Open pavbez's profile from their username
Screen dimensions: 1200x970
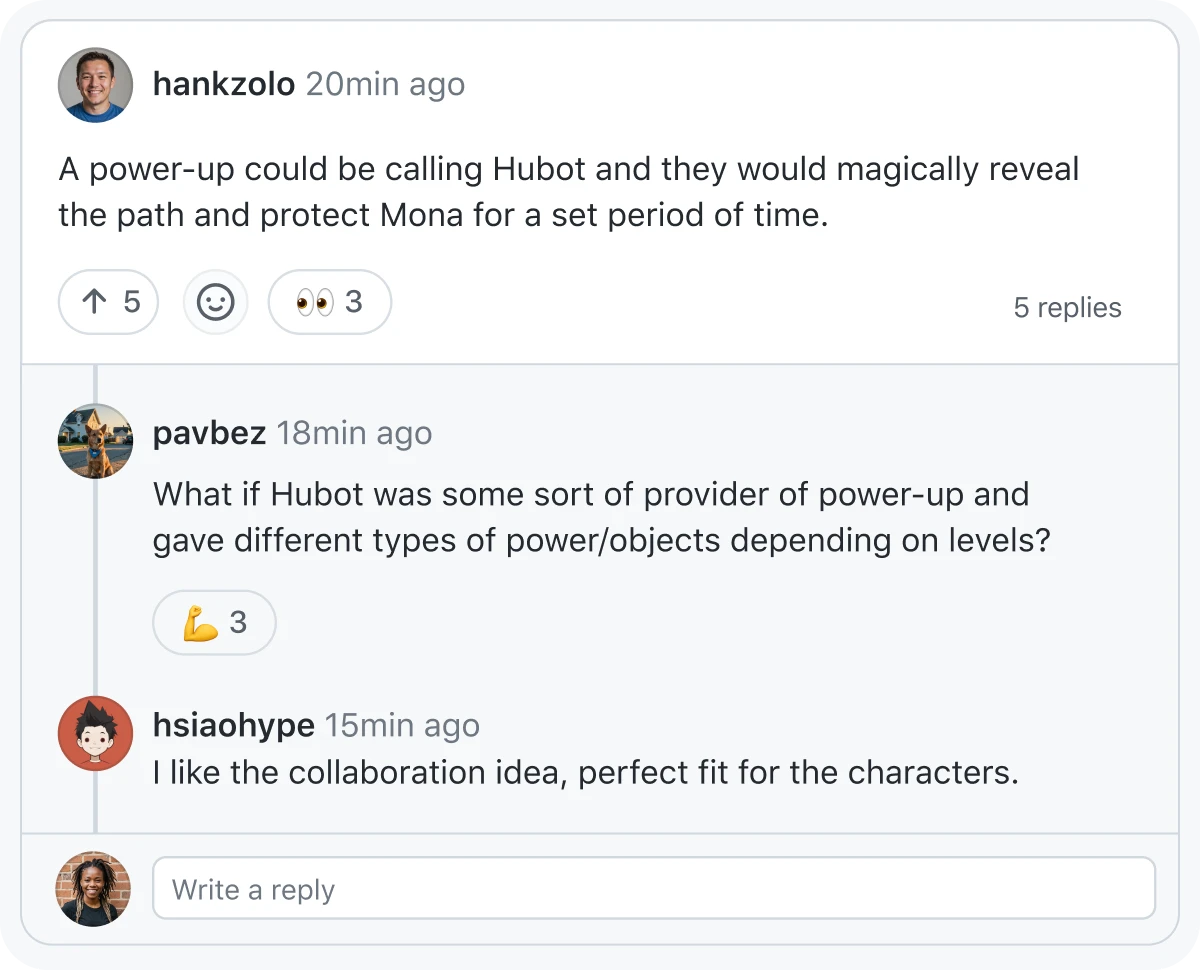pos(209,433)
